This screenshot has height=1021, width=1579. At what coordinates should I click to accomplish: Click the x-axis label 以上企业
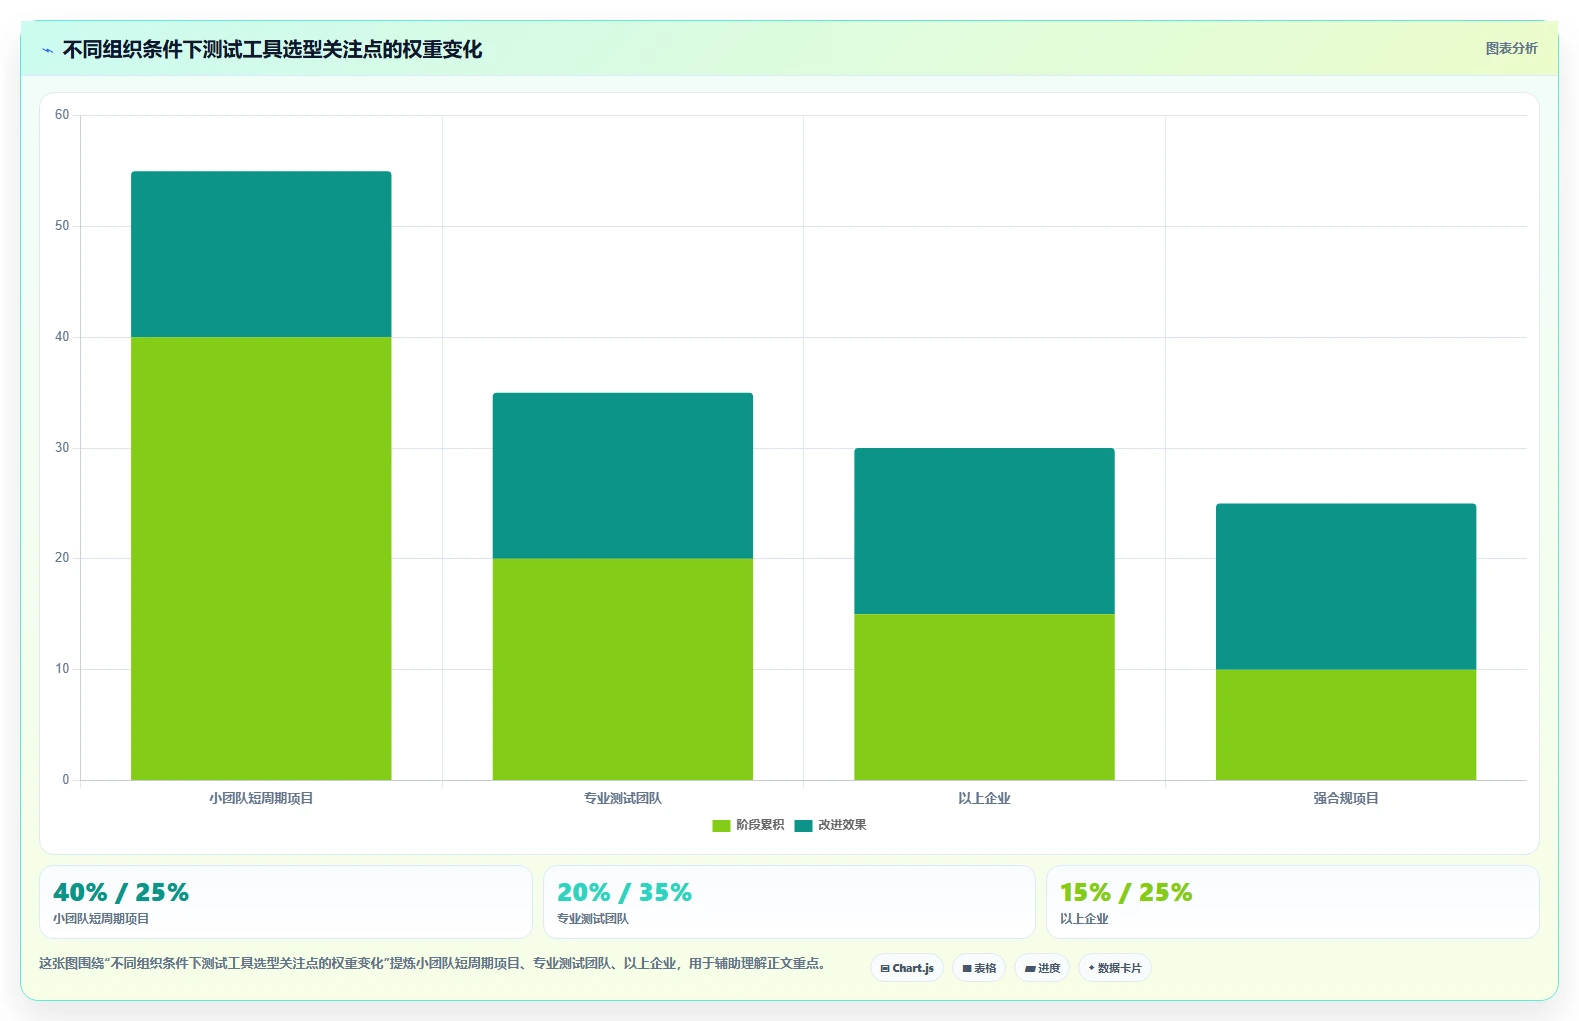click(984, 798)
